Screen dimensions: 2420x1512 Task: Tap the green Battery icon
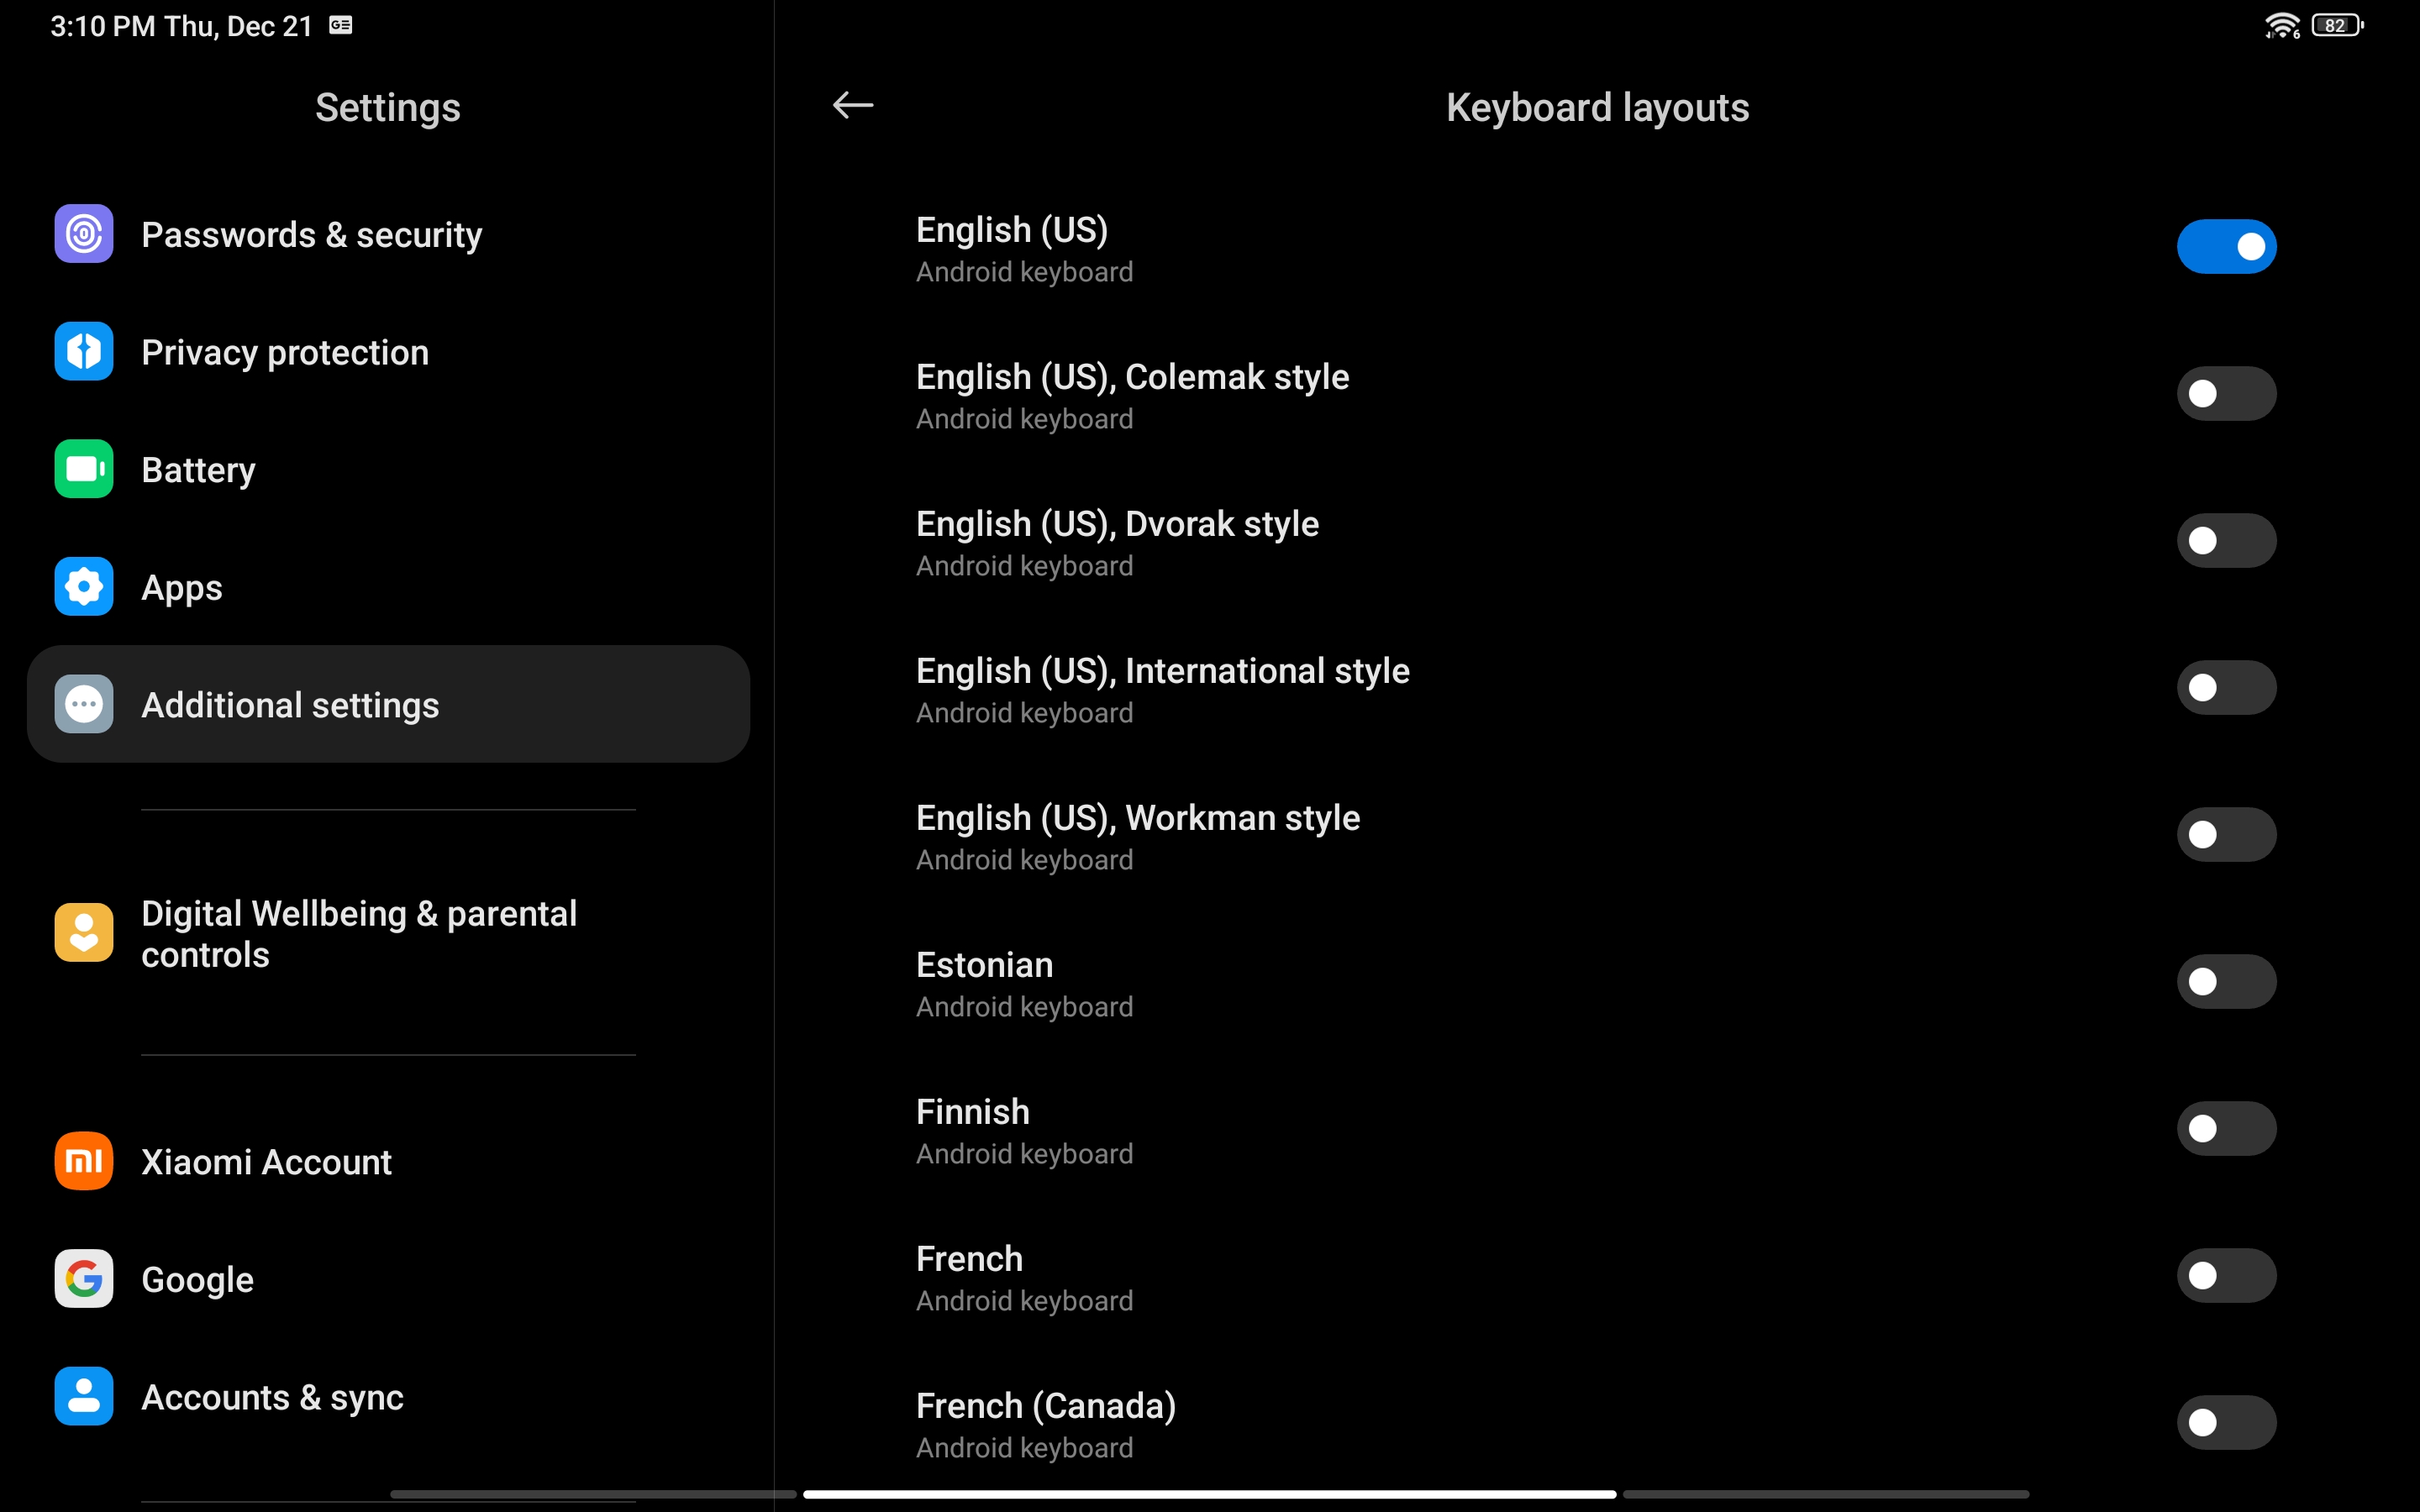(84, 469)
